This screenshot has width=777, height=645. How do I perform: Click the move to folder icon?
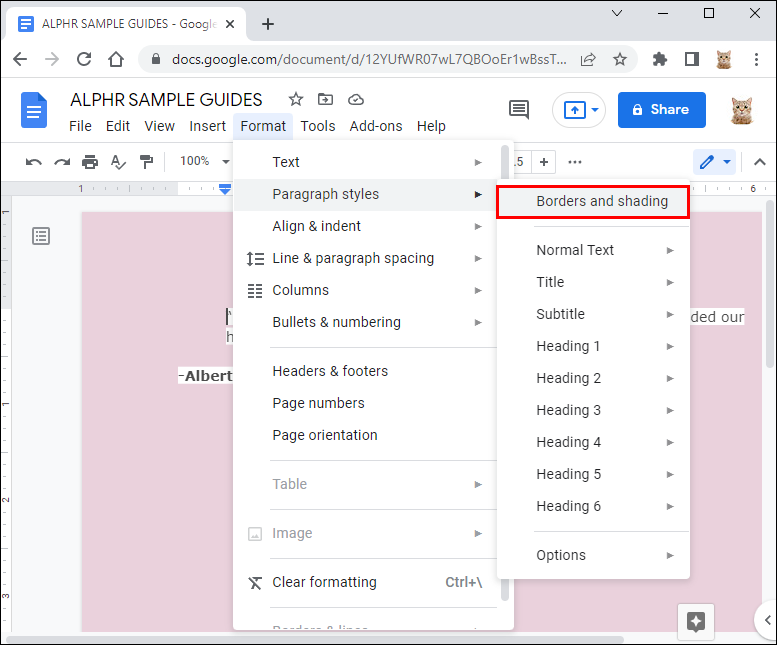[x=326, y=100]
